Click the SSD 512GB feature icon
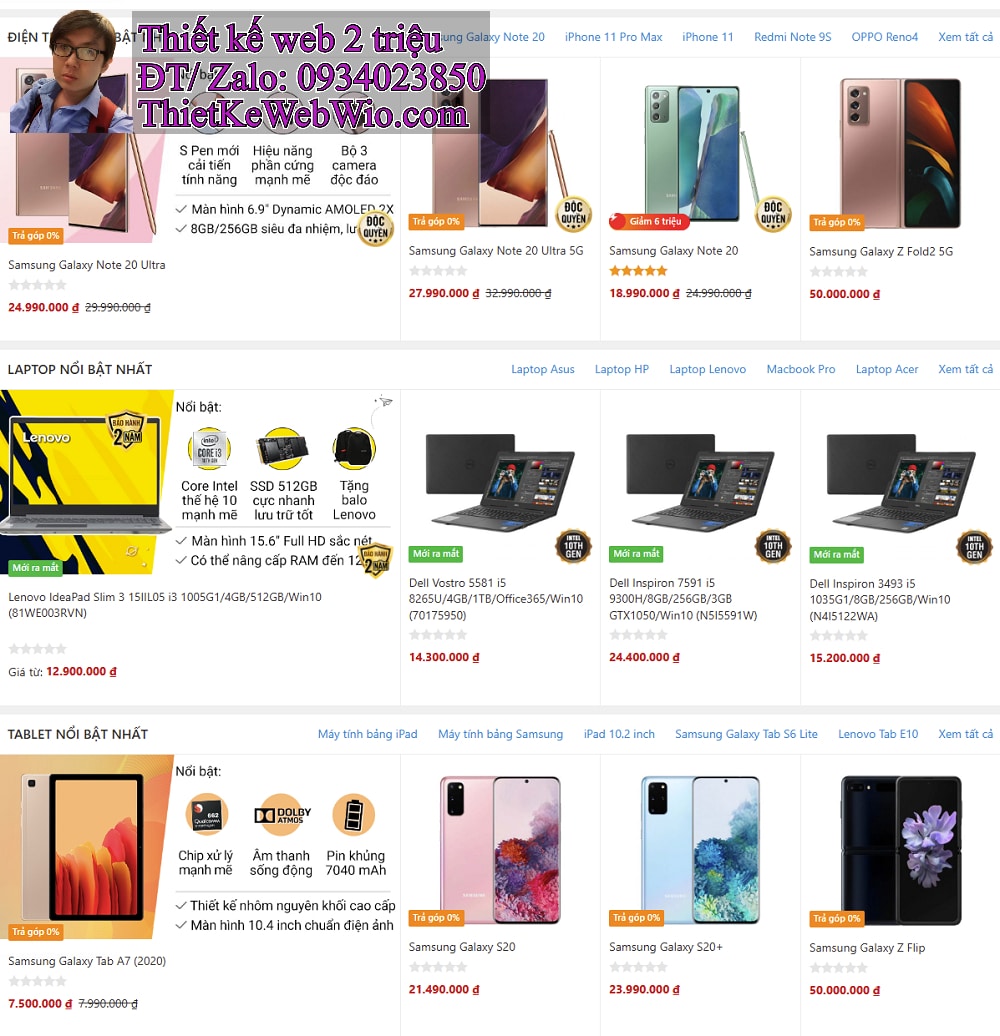1000x1036 pixels. (x=283, y=449)
